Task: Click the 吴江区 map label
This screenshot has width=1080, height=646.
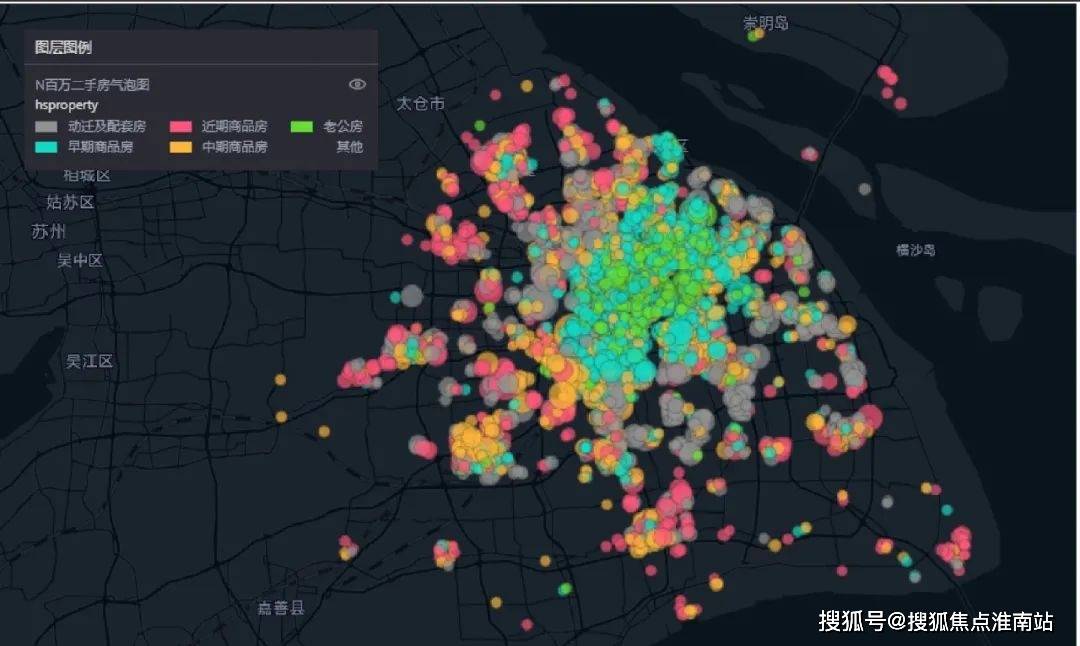Action: coord(89,361)
